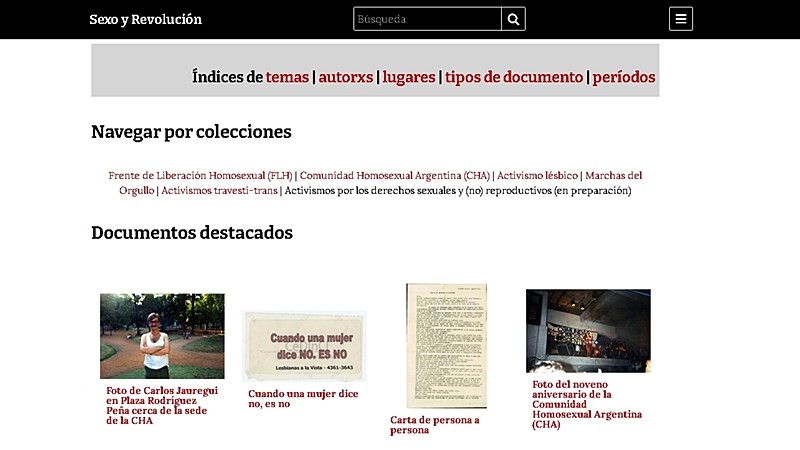Image resolution: width=800 pixels, height=450 pixels.
Task: Browse Frente de Liberación Homosexual (FLH) collection
Action: 200,176
